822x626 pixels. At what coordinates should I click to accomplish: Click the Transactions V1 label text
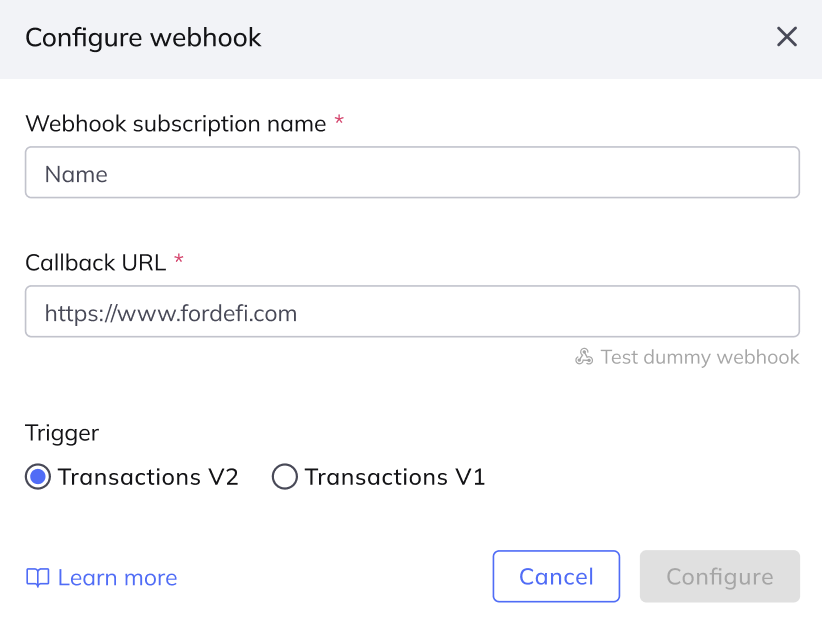pyautogui.click(x=395, y=477)
